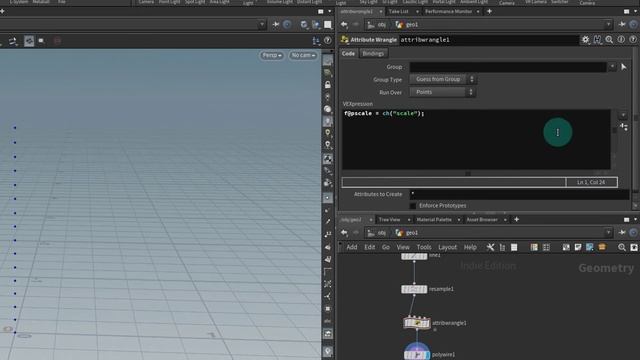Select the resample1 node
Screen dimensions: 640x360
[x=414, y=289]
